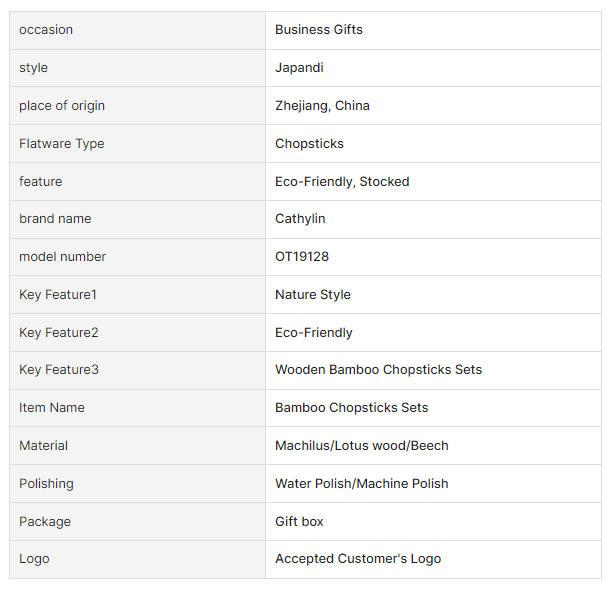Viewport: 615px width, 590px height.
Task: Click 'Accepted Customer's Logo' value
Action: (x=358, y=559)
